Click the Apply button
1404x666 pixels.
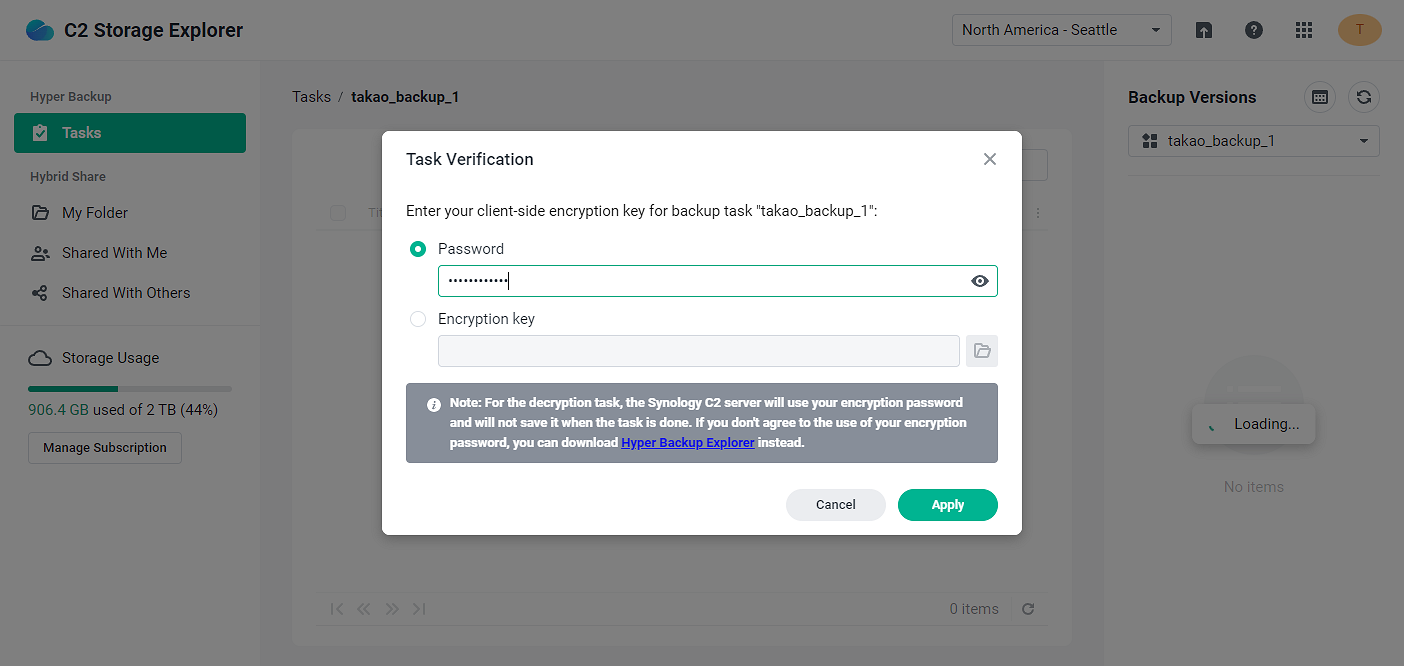[x=947, y=505]
